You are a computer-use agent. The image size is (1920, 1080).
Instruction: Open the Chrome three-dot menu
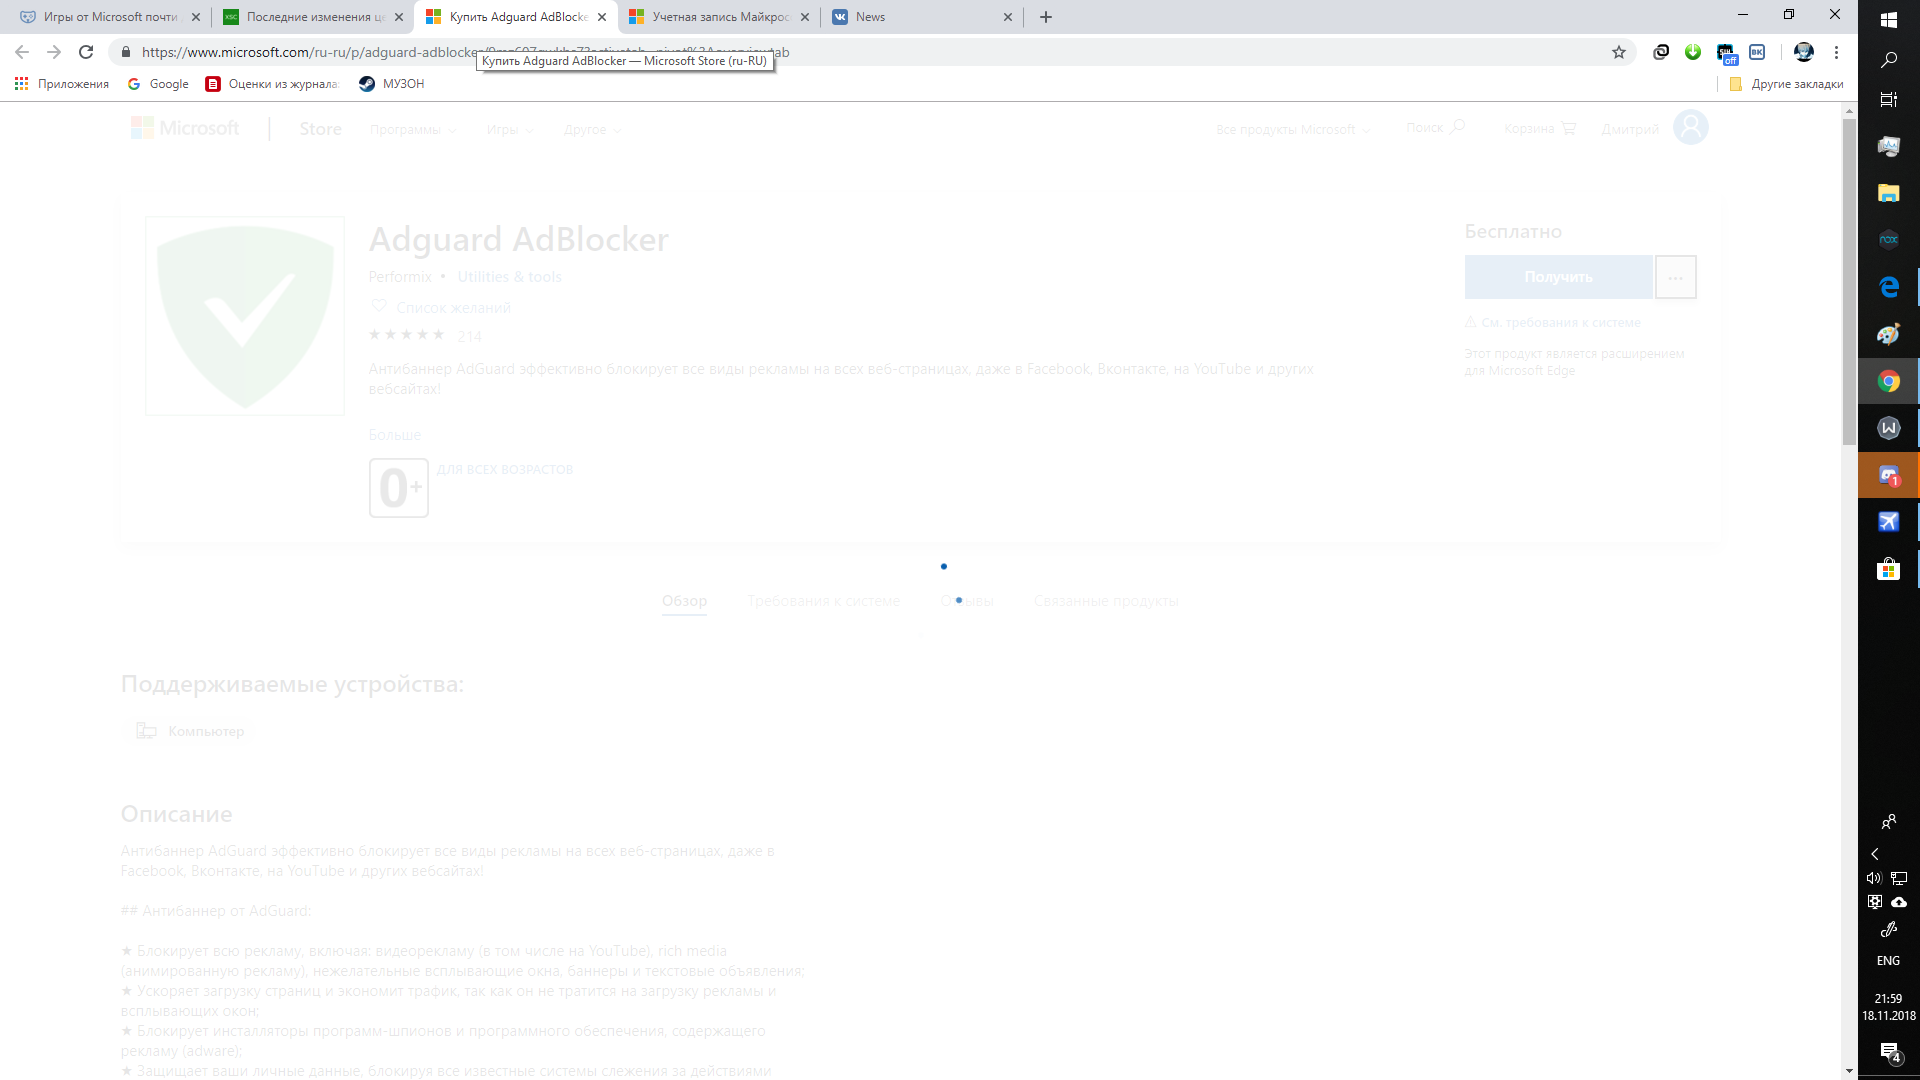(1836, 52)
